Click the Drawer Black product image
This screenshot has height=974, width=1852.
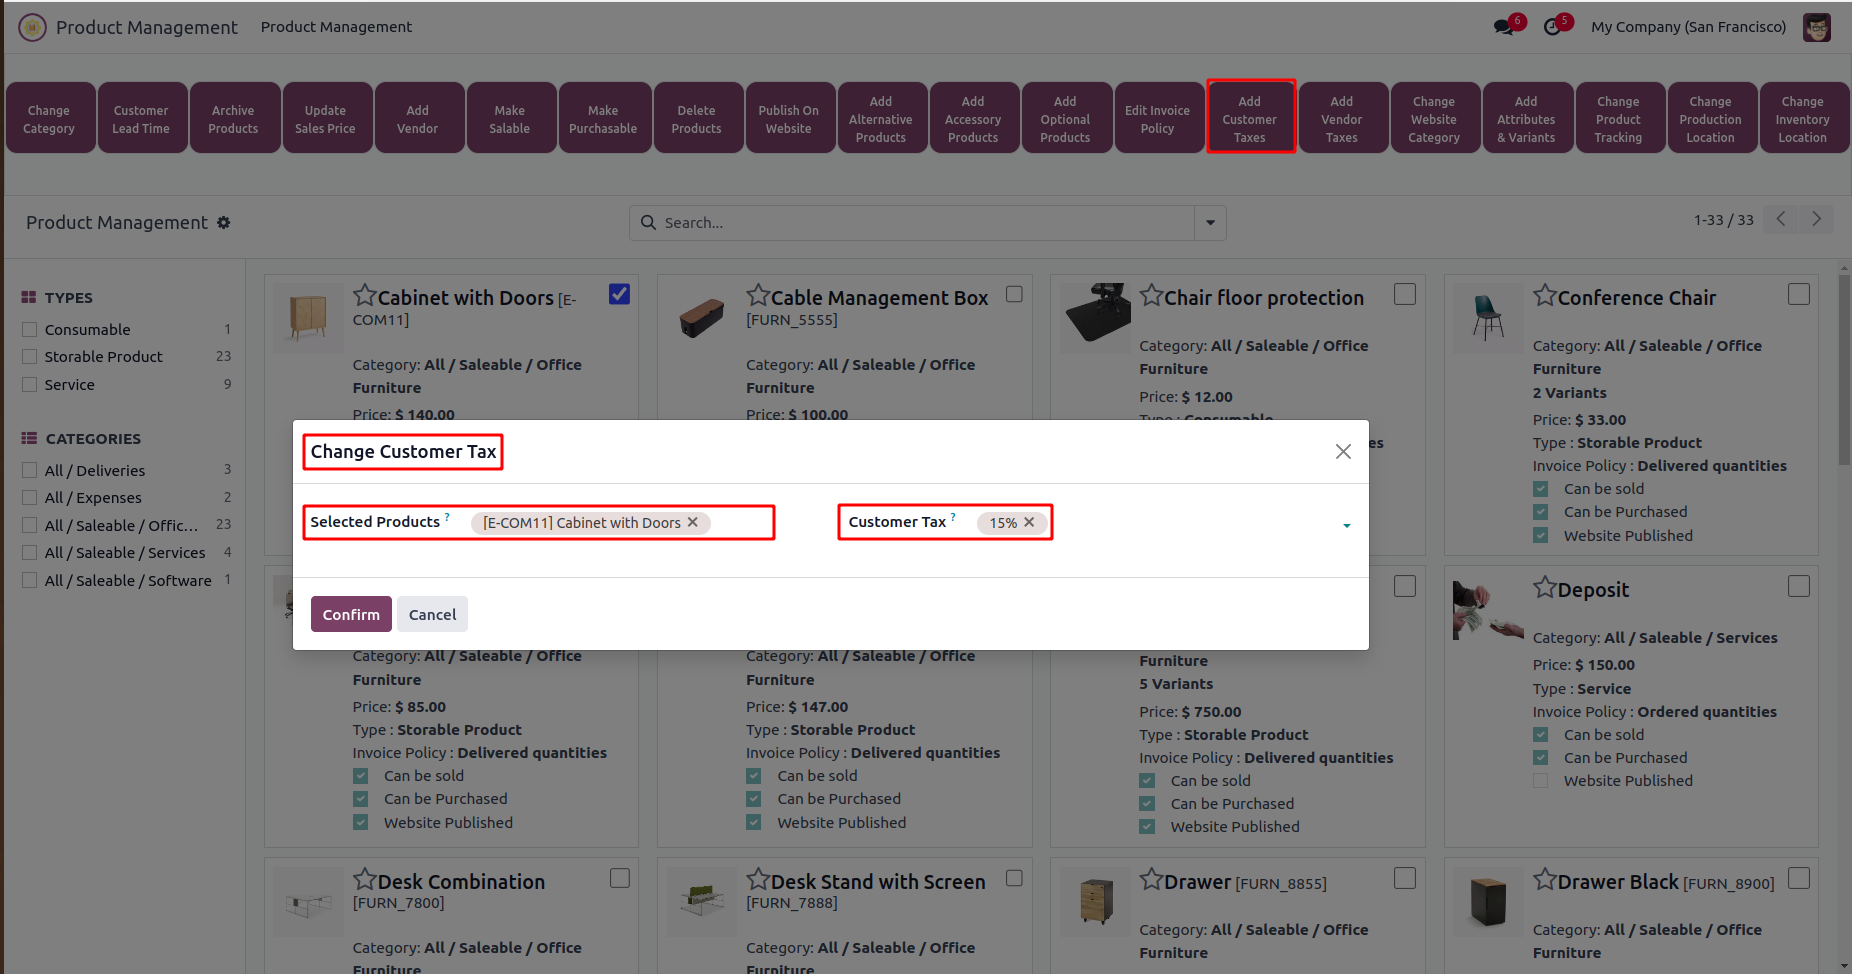point(1488,902)
